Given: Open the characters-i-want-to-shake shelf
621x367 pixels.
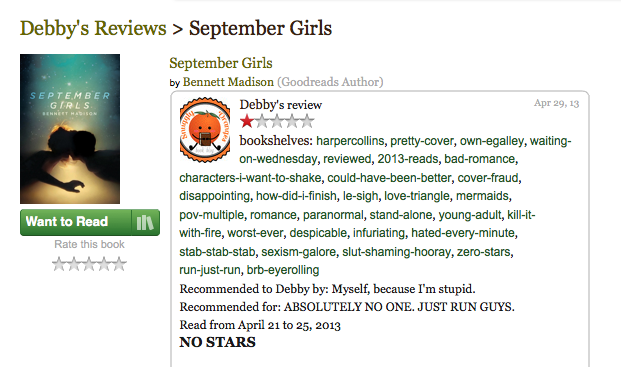Looking at the screenshot, I should 250,178.
